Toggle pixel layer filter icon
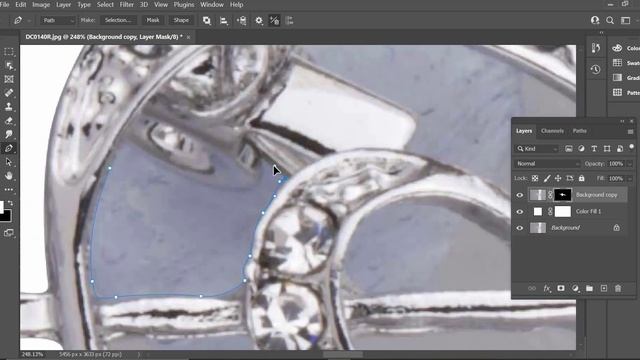640x360 pixels. [569, 149]
